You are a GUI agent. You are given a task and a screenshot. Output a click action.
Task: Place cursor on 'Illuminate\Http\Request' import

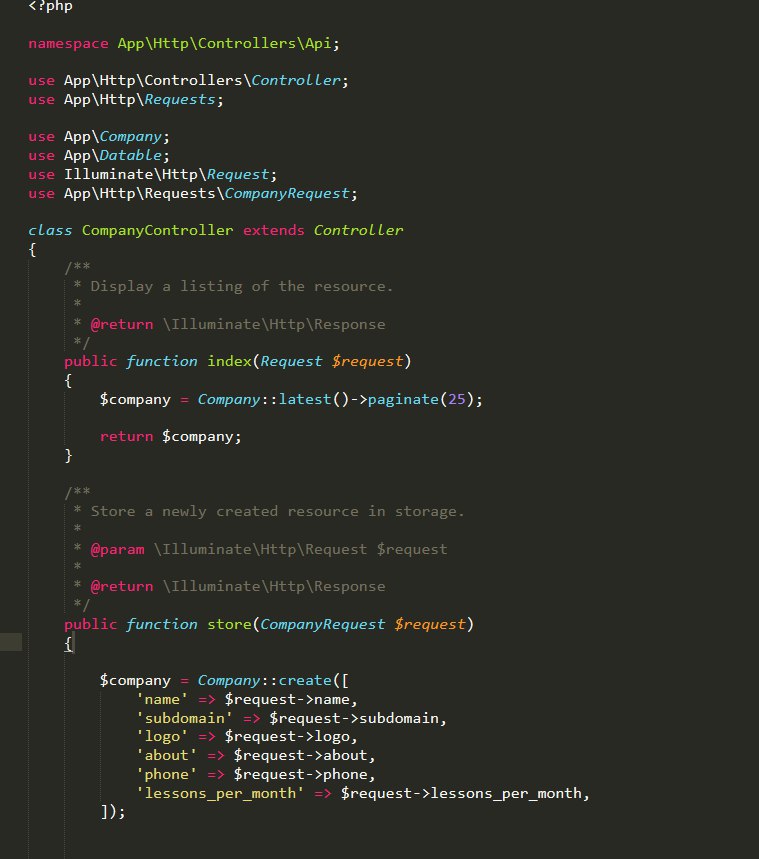(167, 175)
